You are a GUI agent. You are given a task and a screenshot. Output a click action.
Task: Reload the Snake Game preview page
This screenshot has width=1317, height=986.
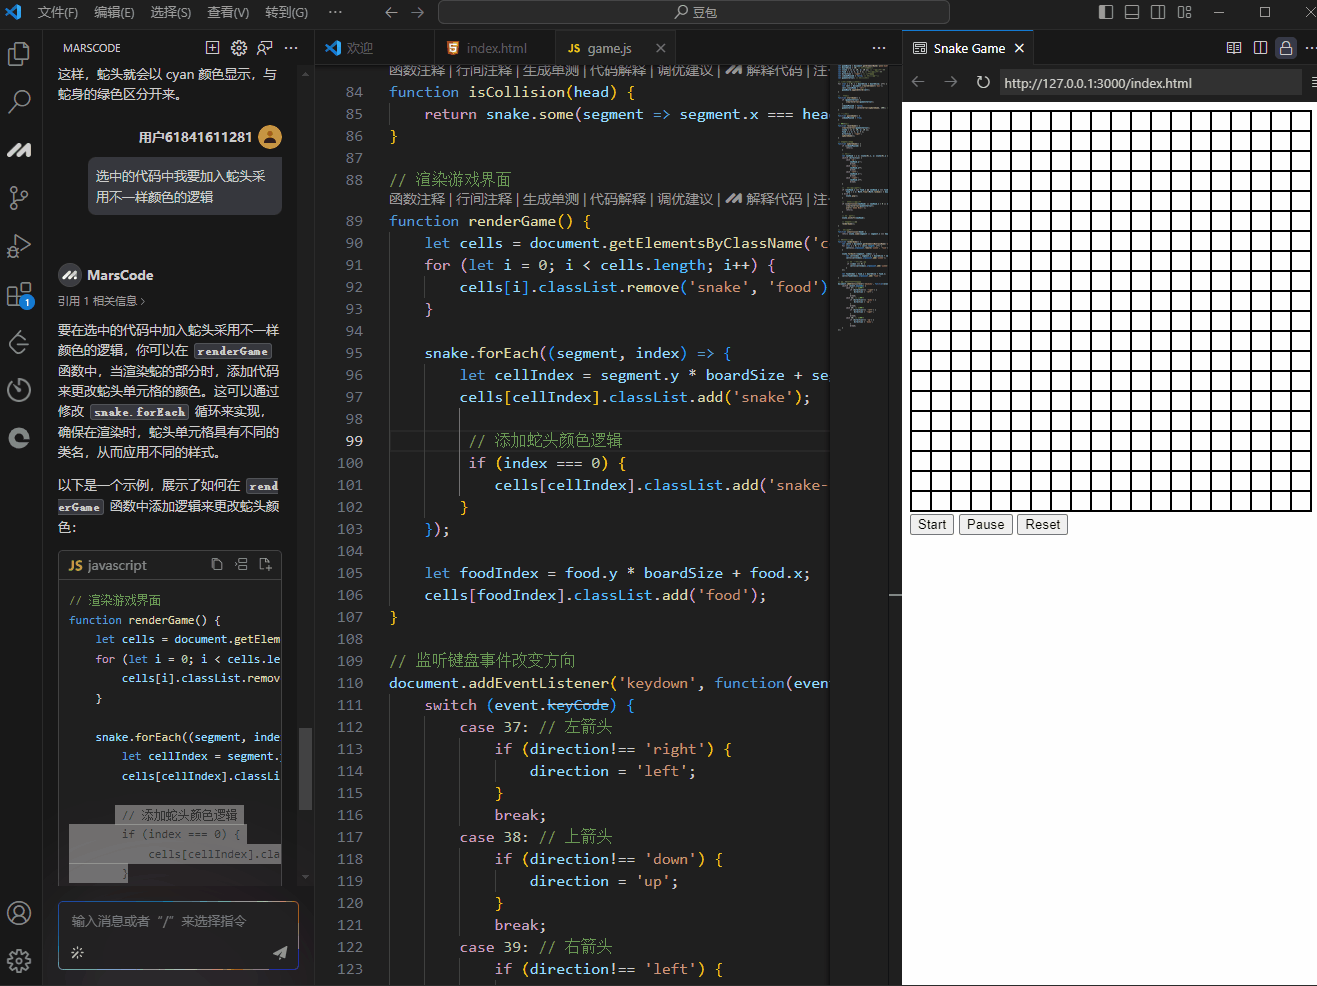coord(983,83)
